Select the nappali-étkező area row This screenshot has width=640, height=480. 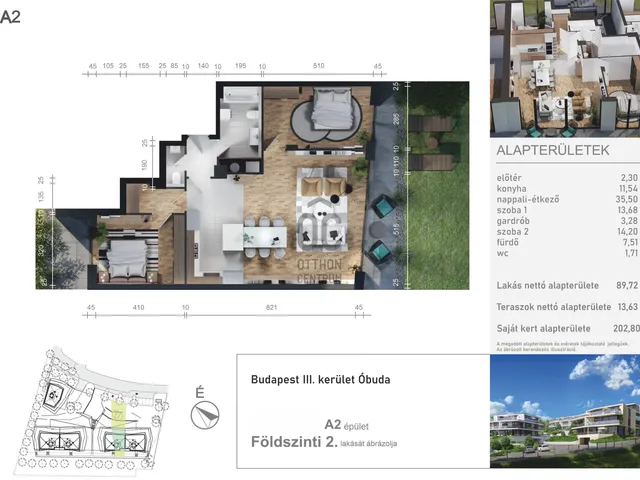[x=564, y=198]
